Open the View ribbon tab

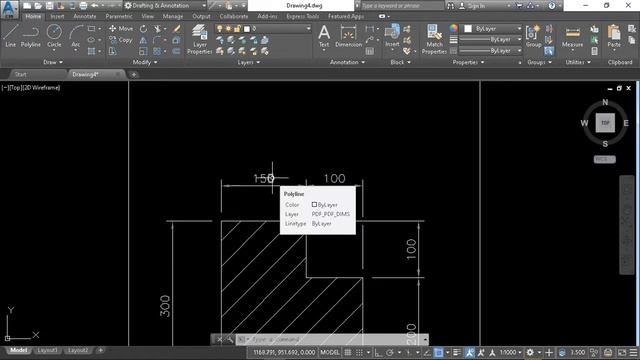point(147,16)
